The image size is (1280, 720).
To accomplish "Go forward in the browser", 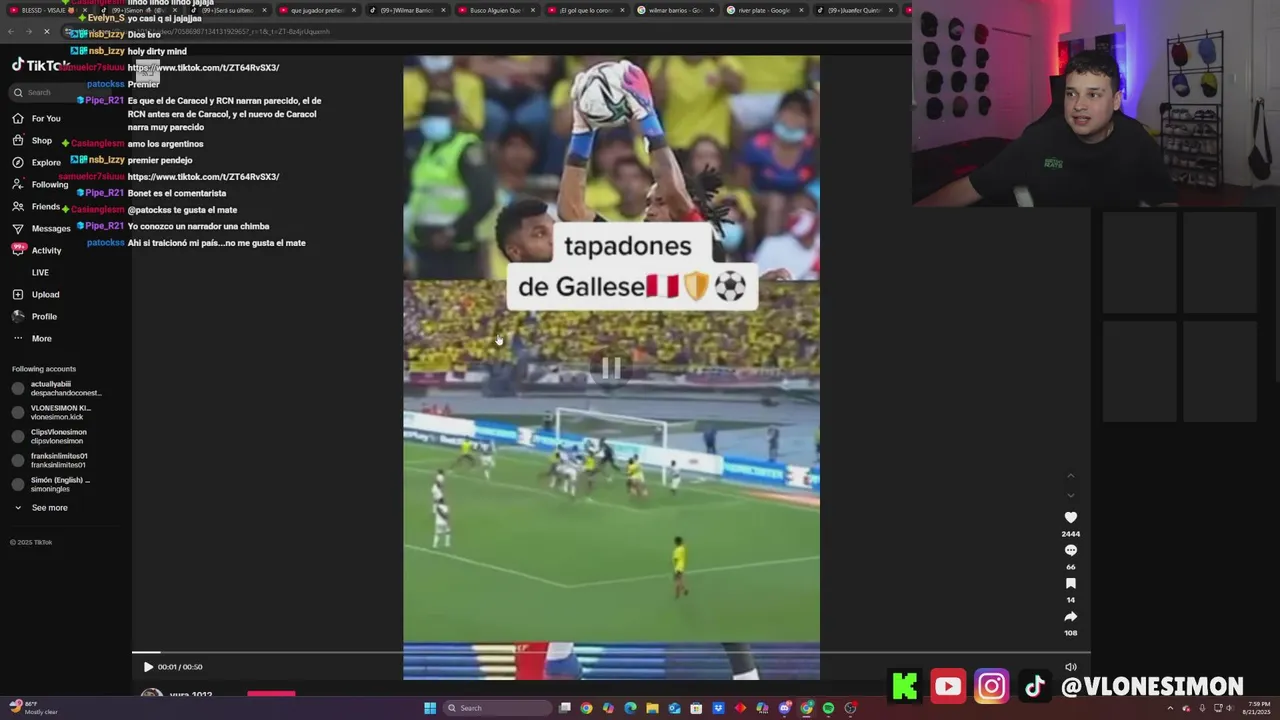I will 28,32.
